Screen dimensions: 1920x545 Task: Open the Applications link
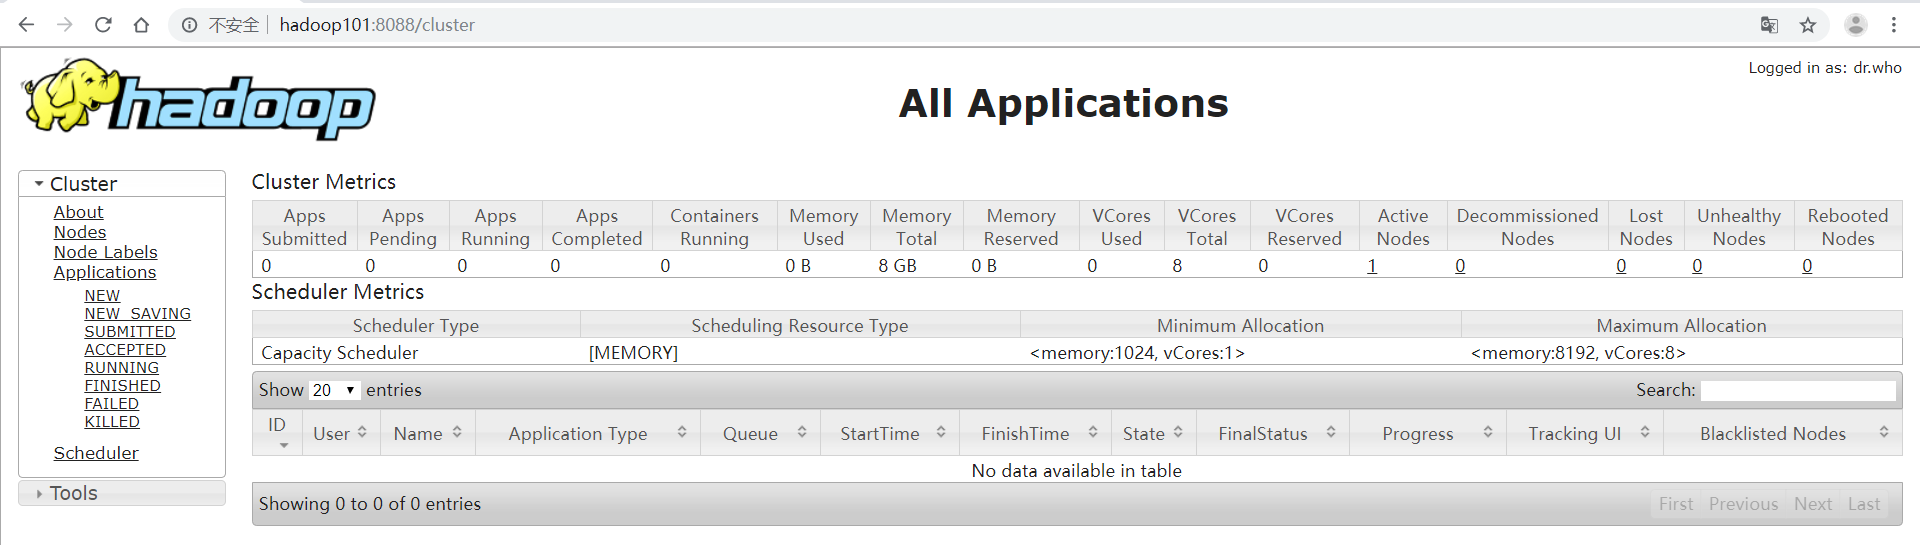coord(105,272)
